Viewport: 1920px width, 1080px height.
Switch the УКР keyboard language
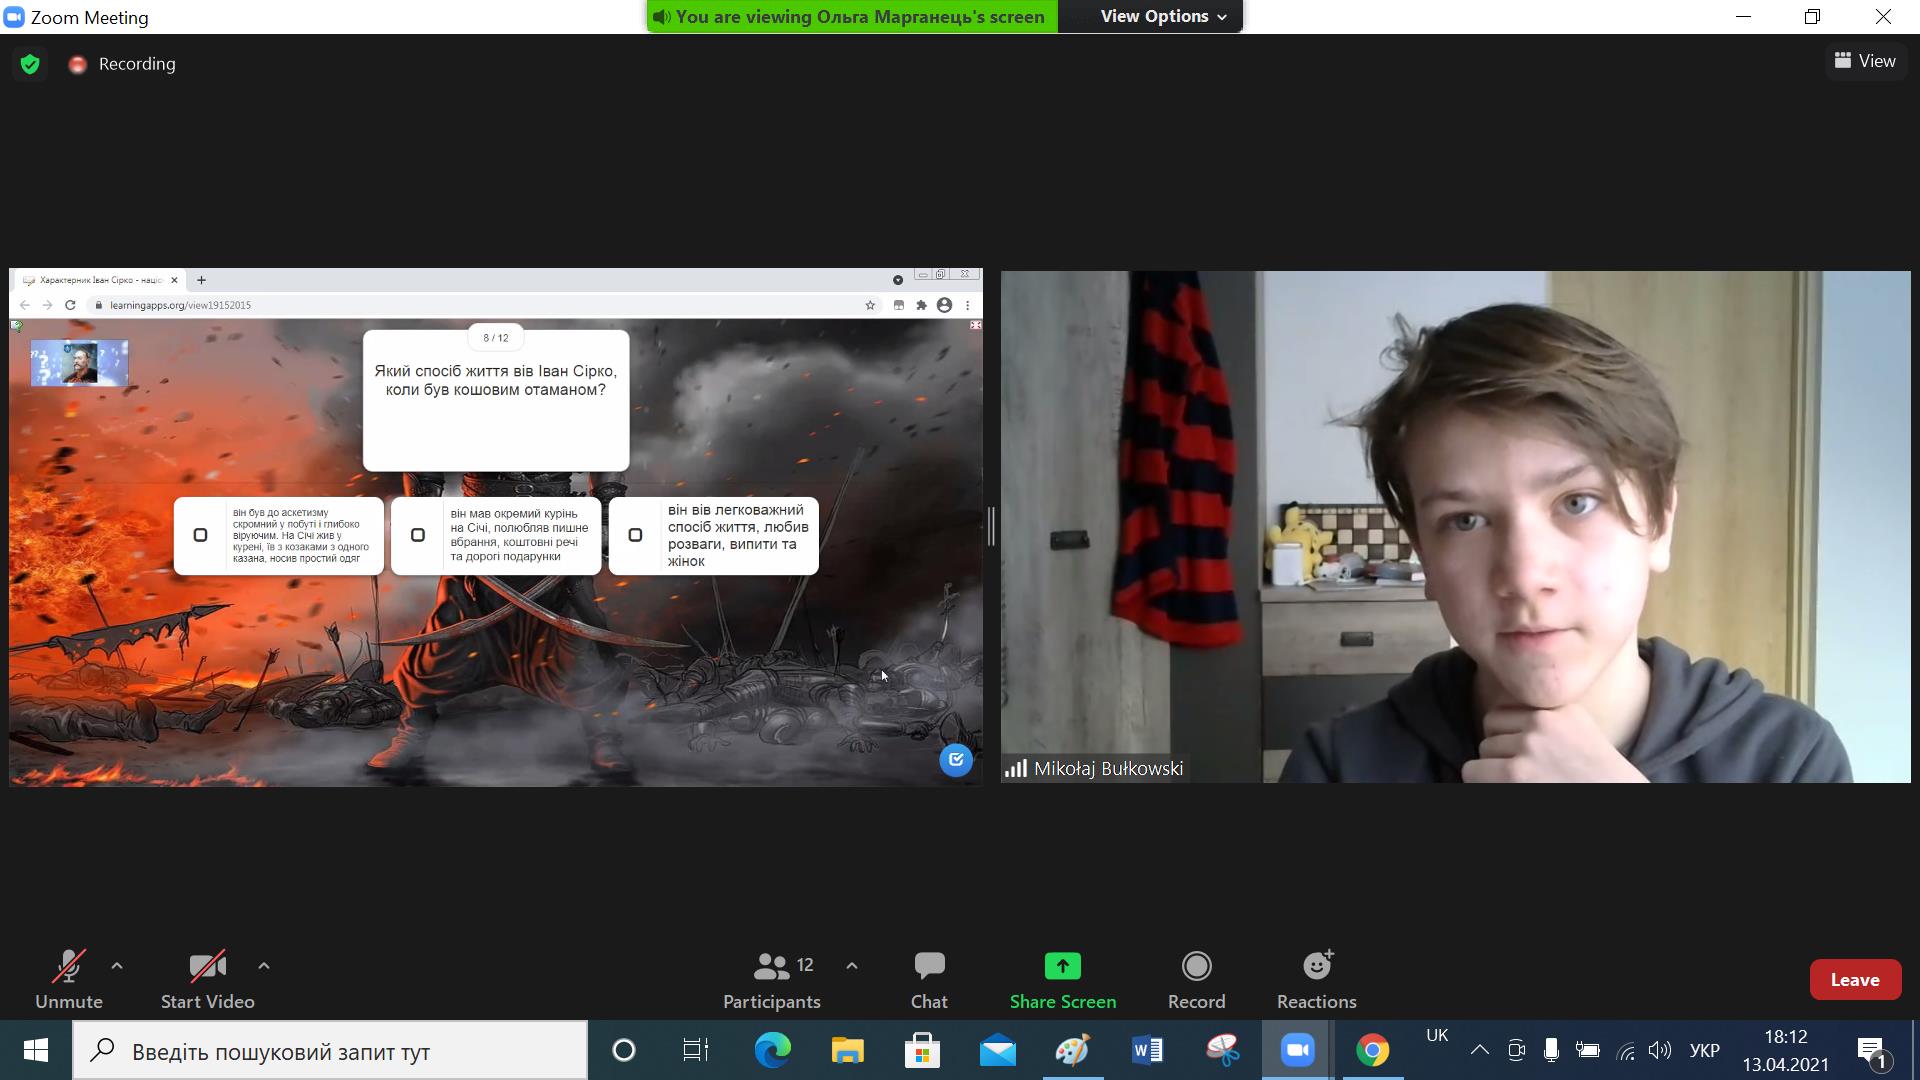click(x=1704, y=1051)
